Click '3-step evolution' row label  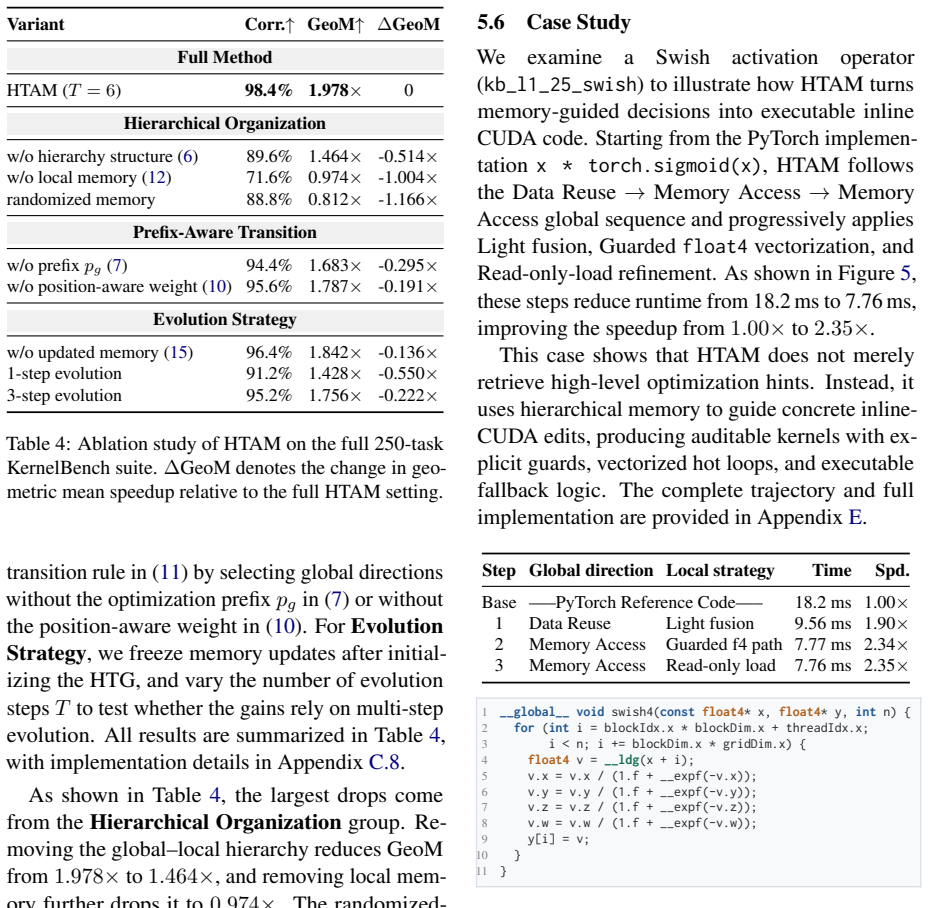(64, 395)
